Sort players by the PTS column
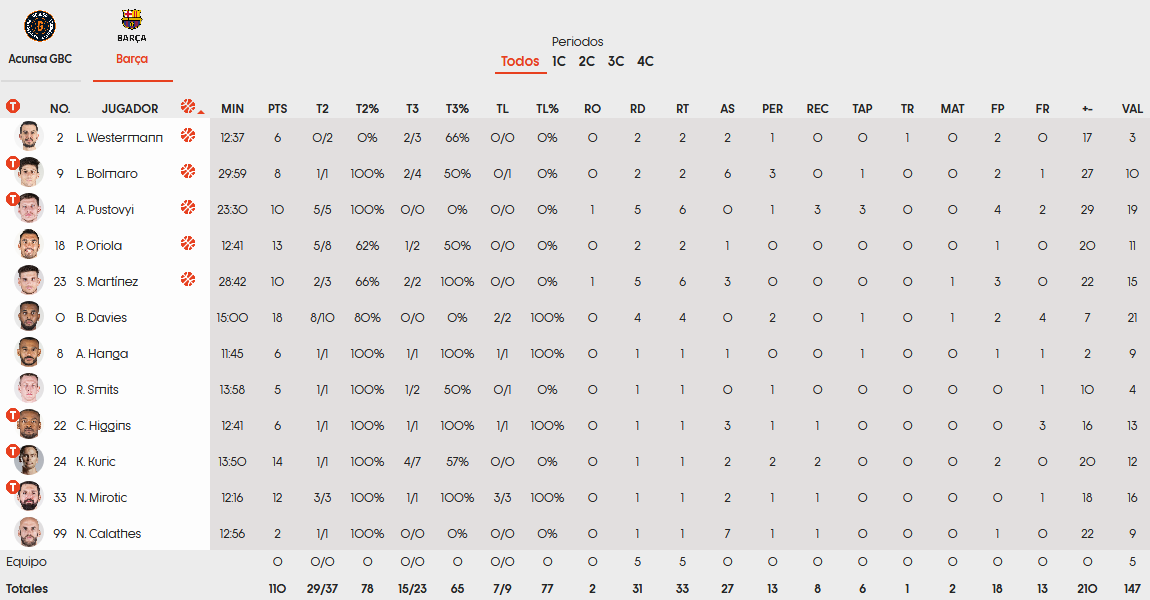This screenshot has width=1150, height=600. 277,109
